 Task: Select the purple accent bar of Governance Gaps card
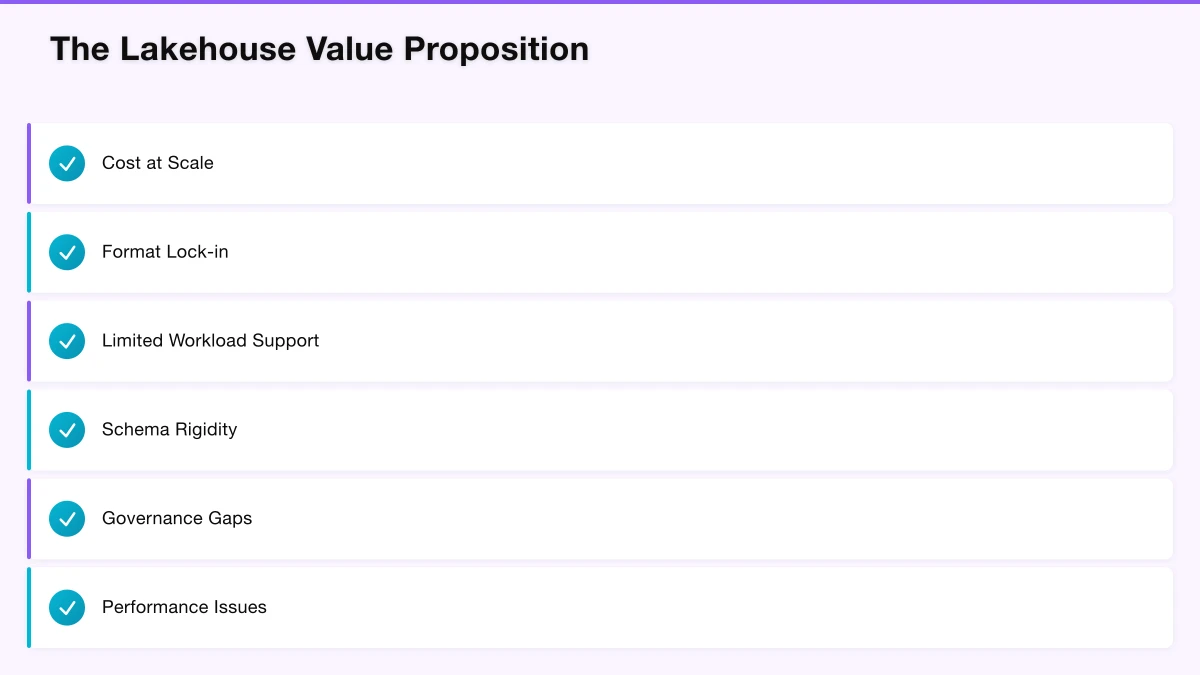click(29, 519)
